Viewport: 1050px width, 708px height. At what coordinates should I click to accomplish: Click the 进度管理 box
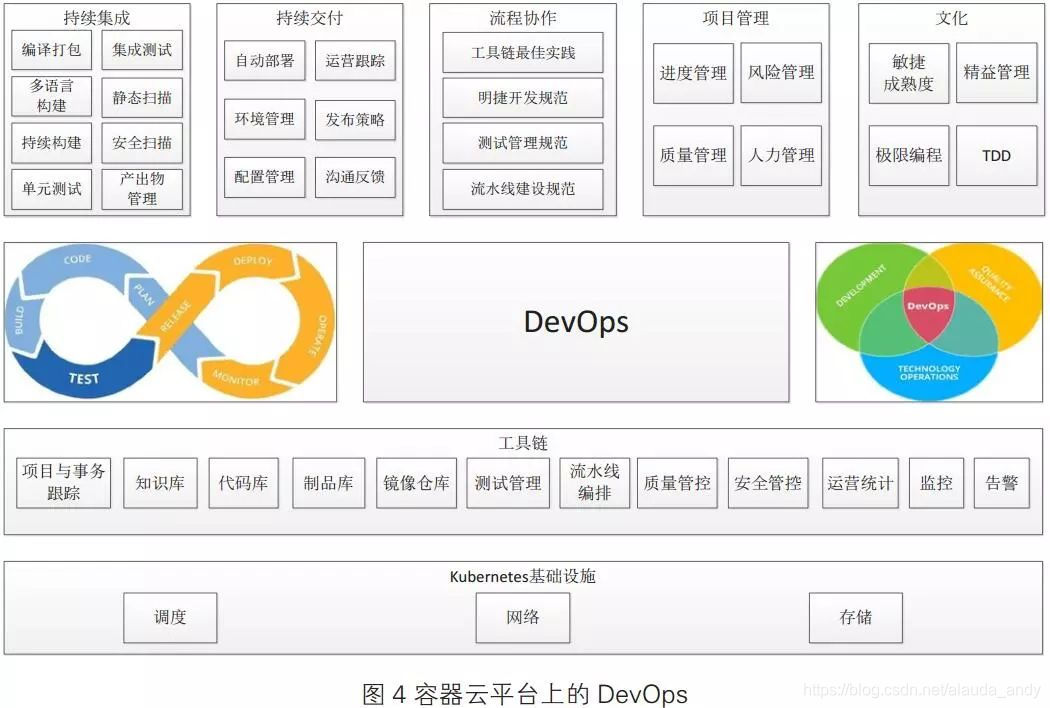tap(693, 73)
